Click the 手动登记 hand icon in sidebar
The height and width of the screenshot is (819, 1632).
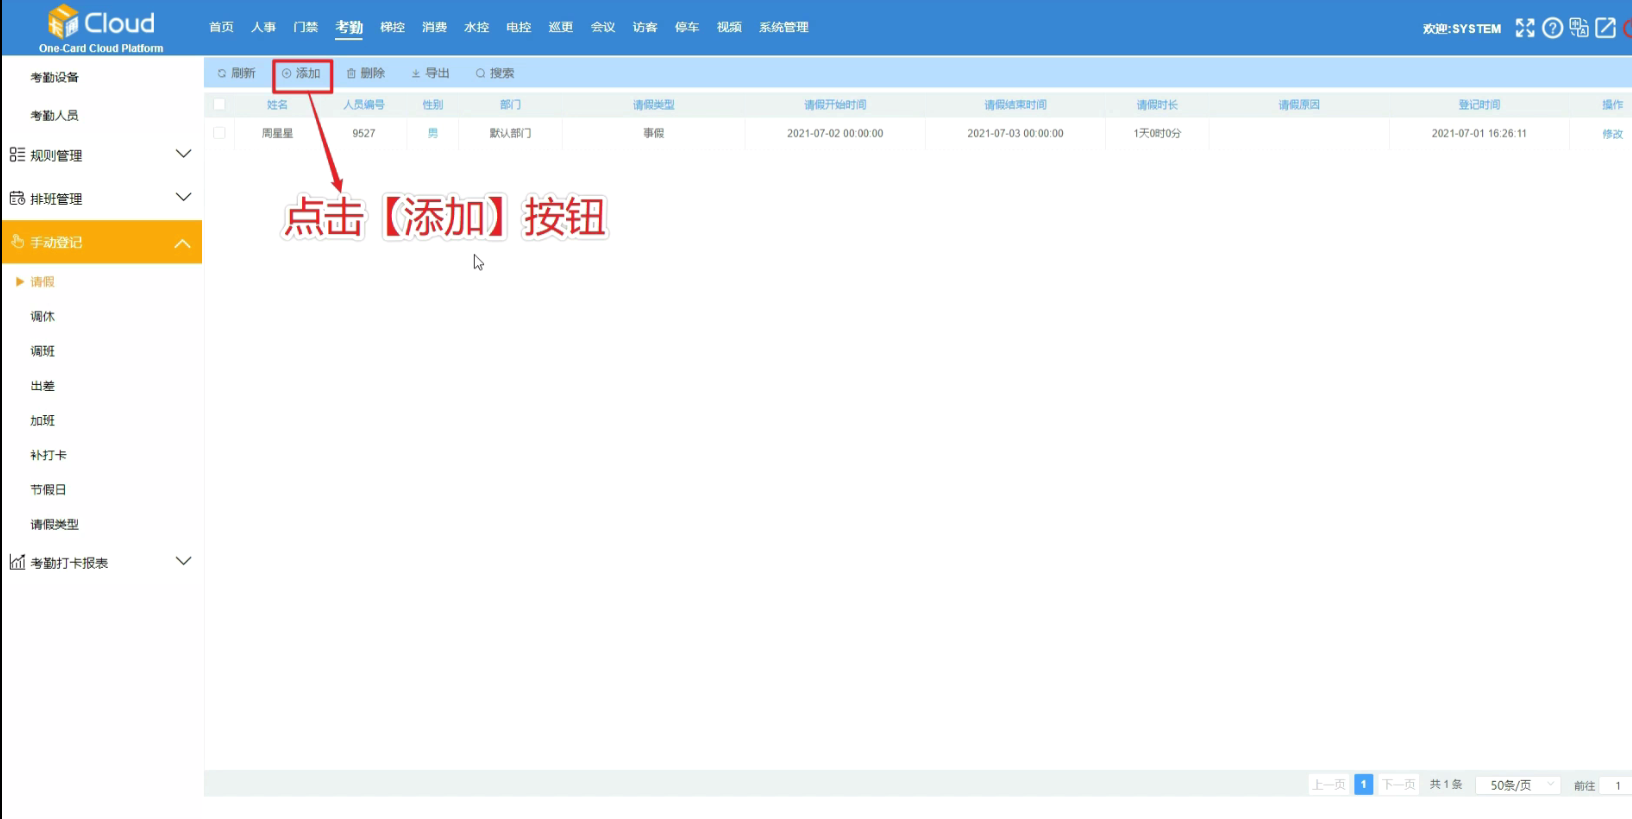17,242
